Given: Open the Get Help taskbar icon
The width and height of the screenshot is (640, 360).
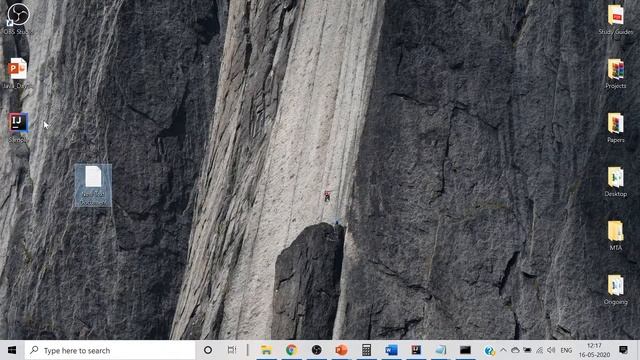Looking at the screenshot, I should (x=489, y=350).
